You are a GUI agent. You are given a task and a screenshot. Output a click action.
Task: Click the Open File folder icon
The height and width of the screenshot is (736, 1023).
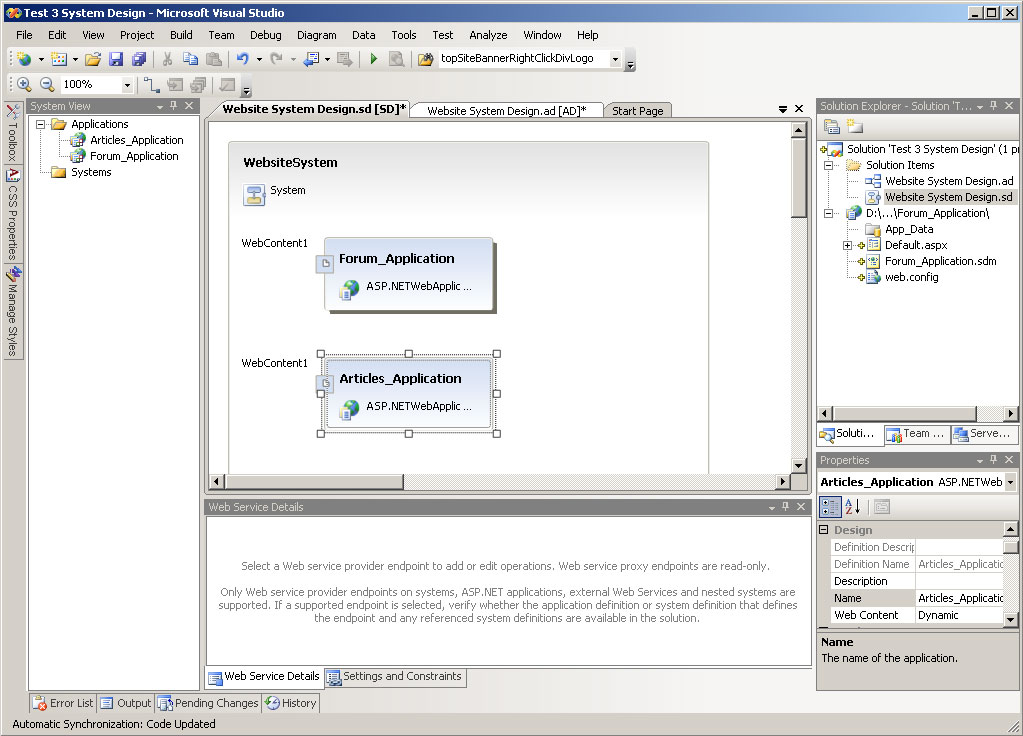tap(93, 59)
